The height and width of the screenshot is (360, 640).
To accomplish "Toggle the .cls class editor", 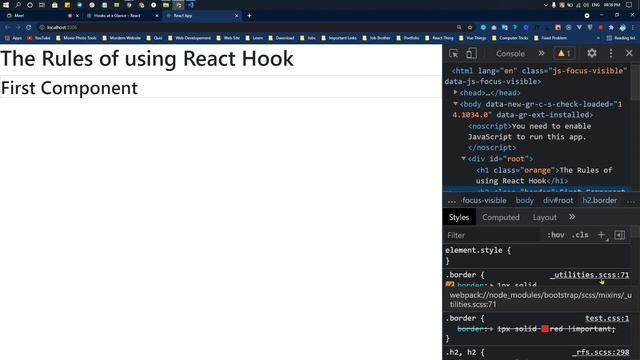I will pyautogui.click(x=580, y=235).
